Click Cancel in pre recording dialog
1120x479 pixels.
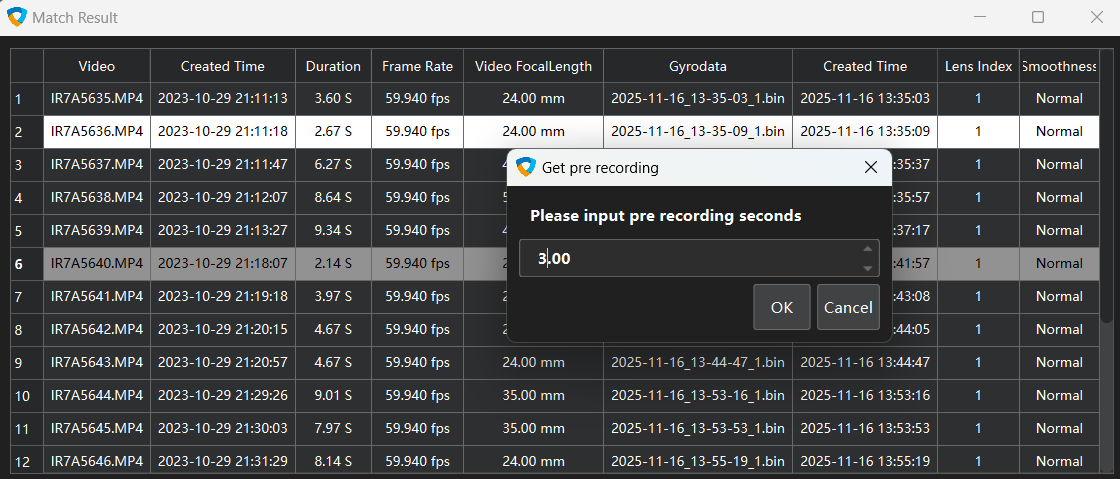point(848,307)
